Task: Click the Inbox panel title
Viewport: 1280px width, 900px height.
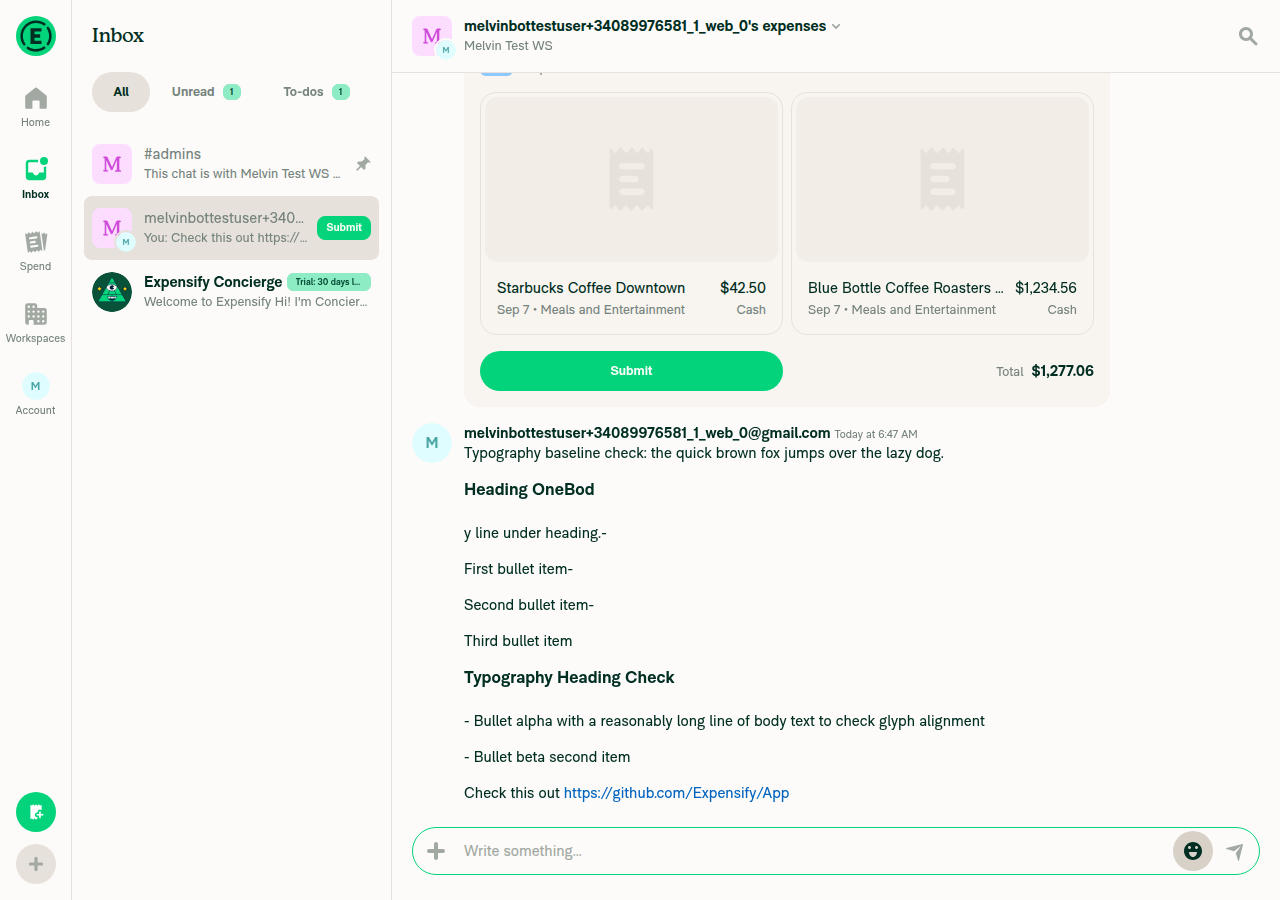Action: click(118, 36)
